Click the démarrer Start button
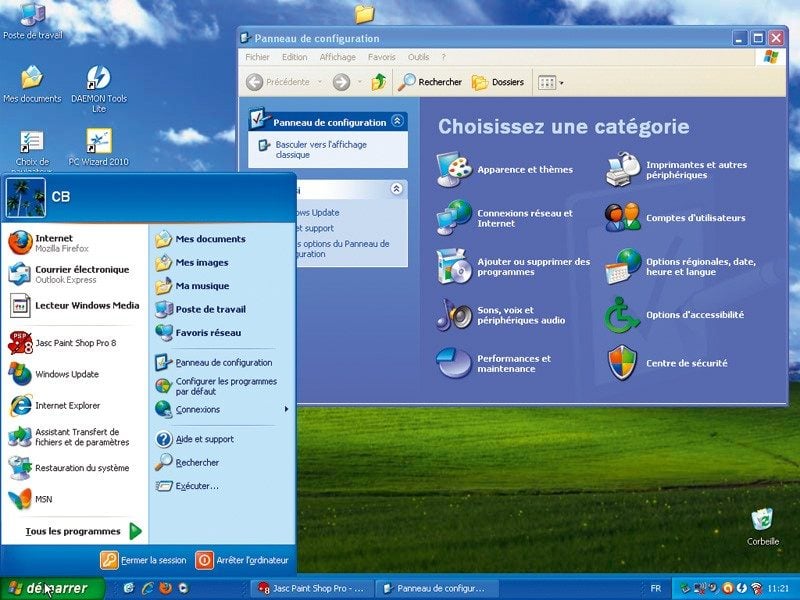Screen dimensions: 800x600 click(52, 588)
